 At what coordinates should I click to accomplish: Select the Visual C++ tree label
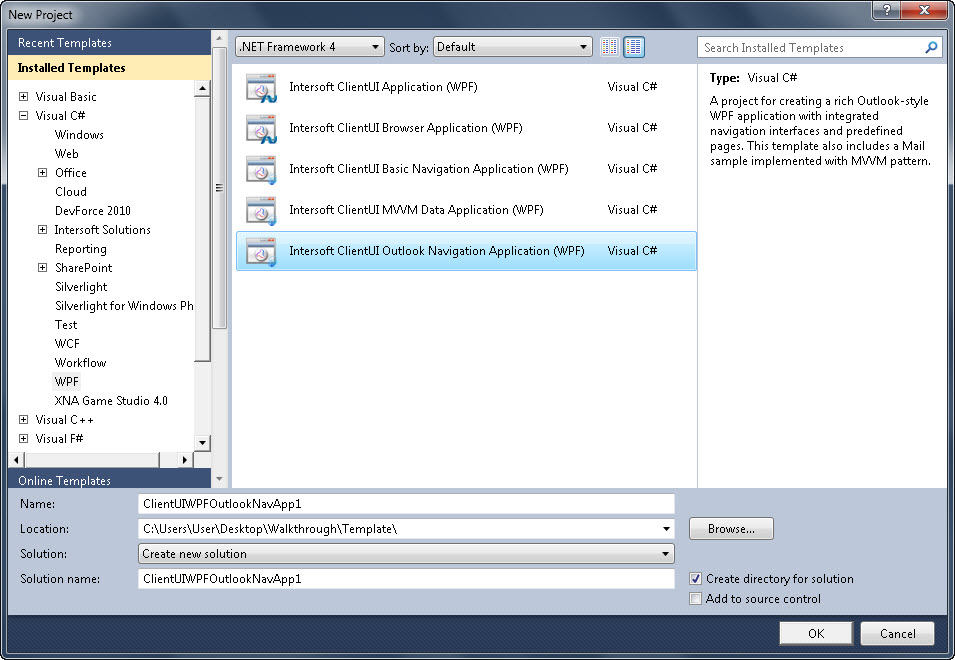65,420
